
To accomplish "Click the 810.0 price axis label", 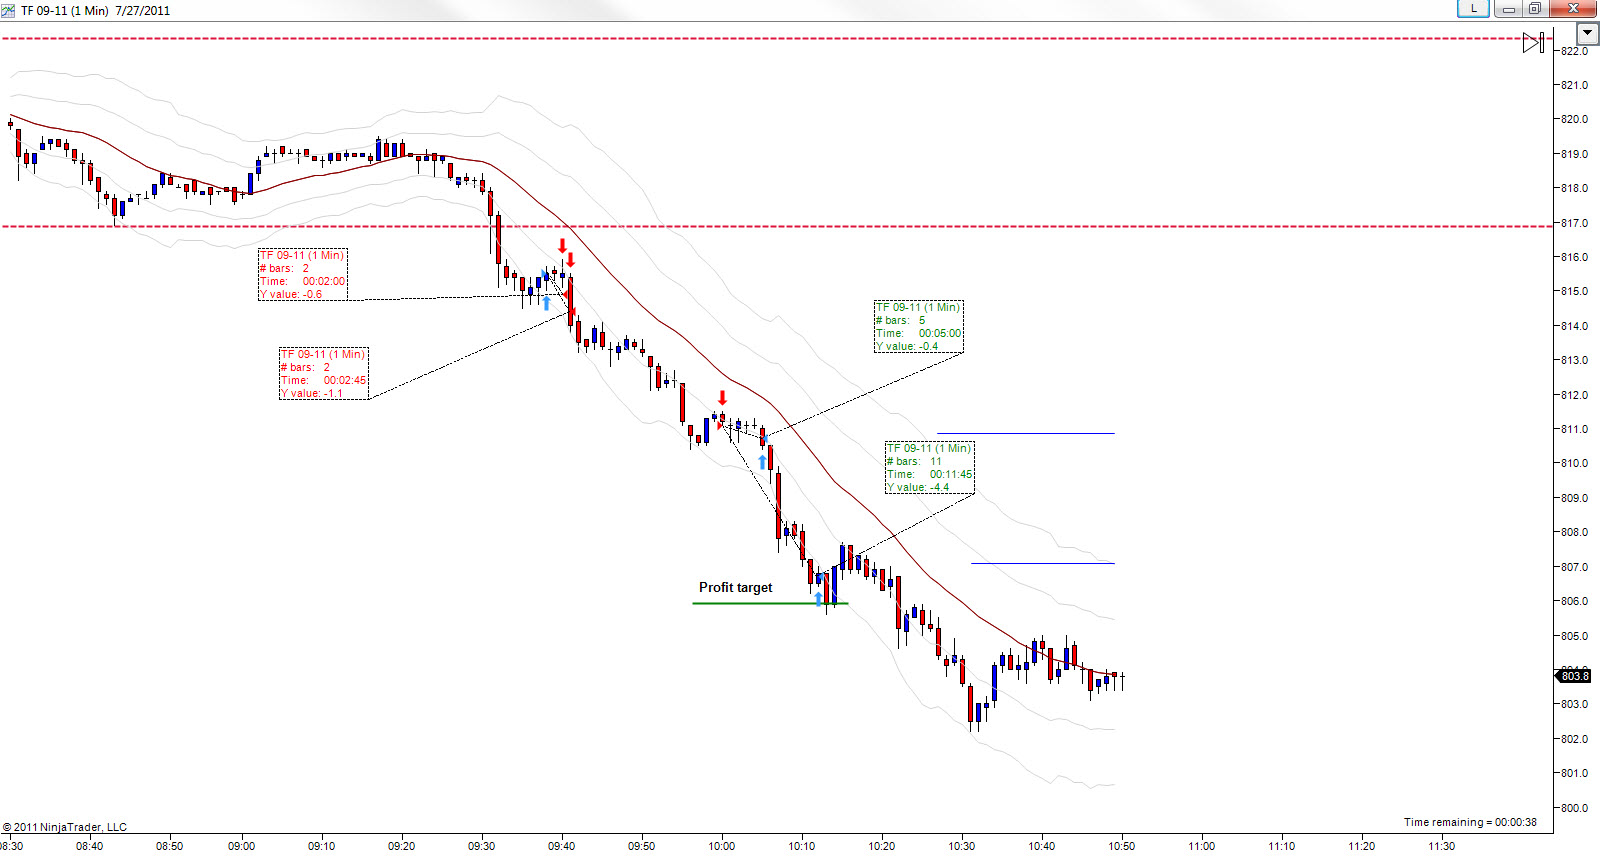I will click(1575, 463).
